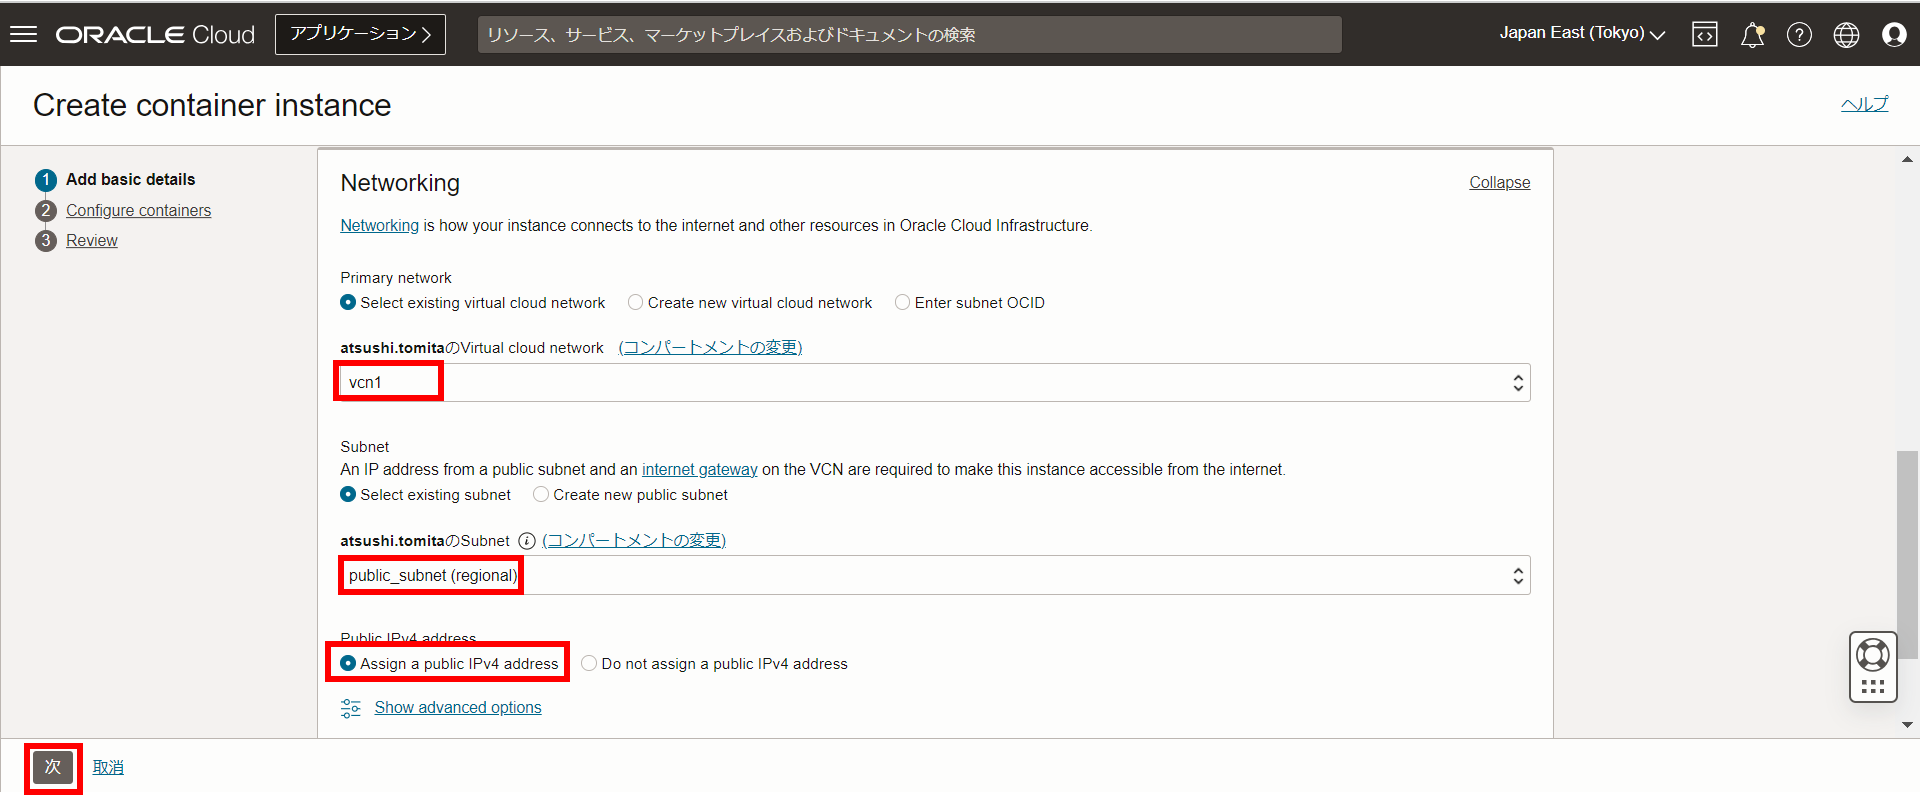Open the language globe icon
Viewport: 1920px width, 803px height.
point(1846,35)
